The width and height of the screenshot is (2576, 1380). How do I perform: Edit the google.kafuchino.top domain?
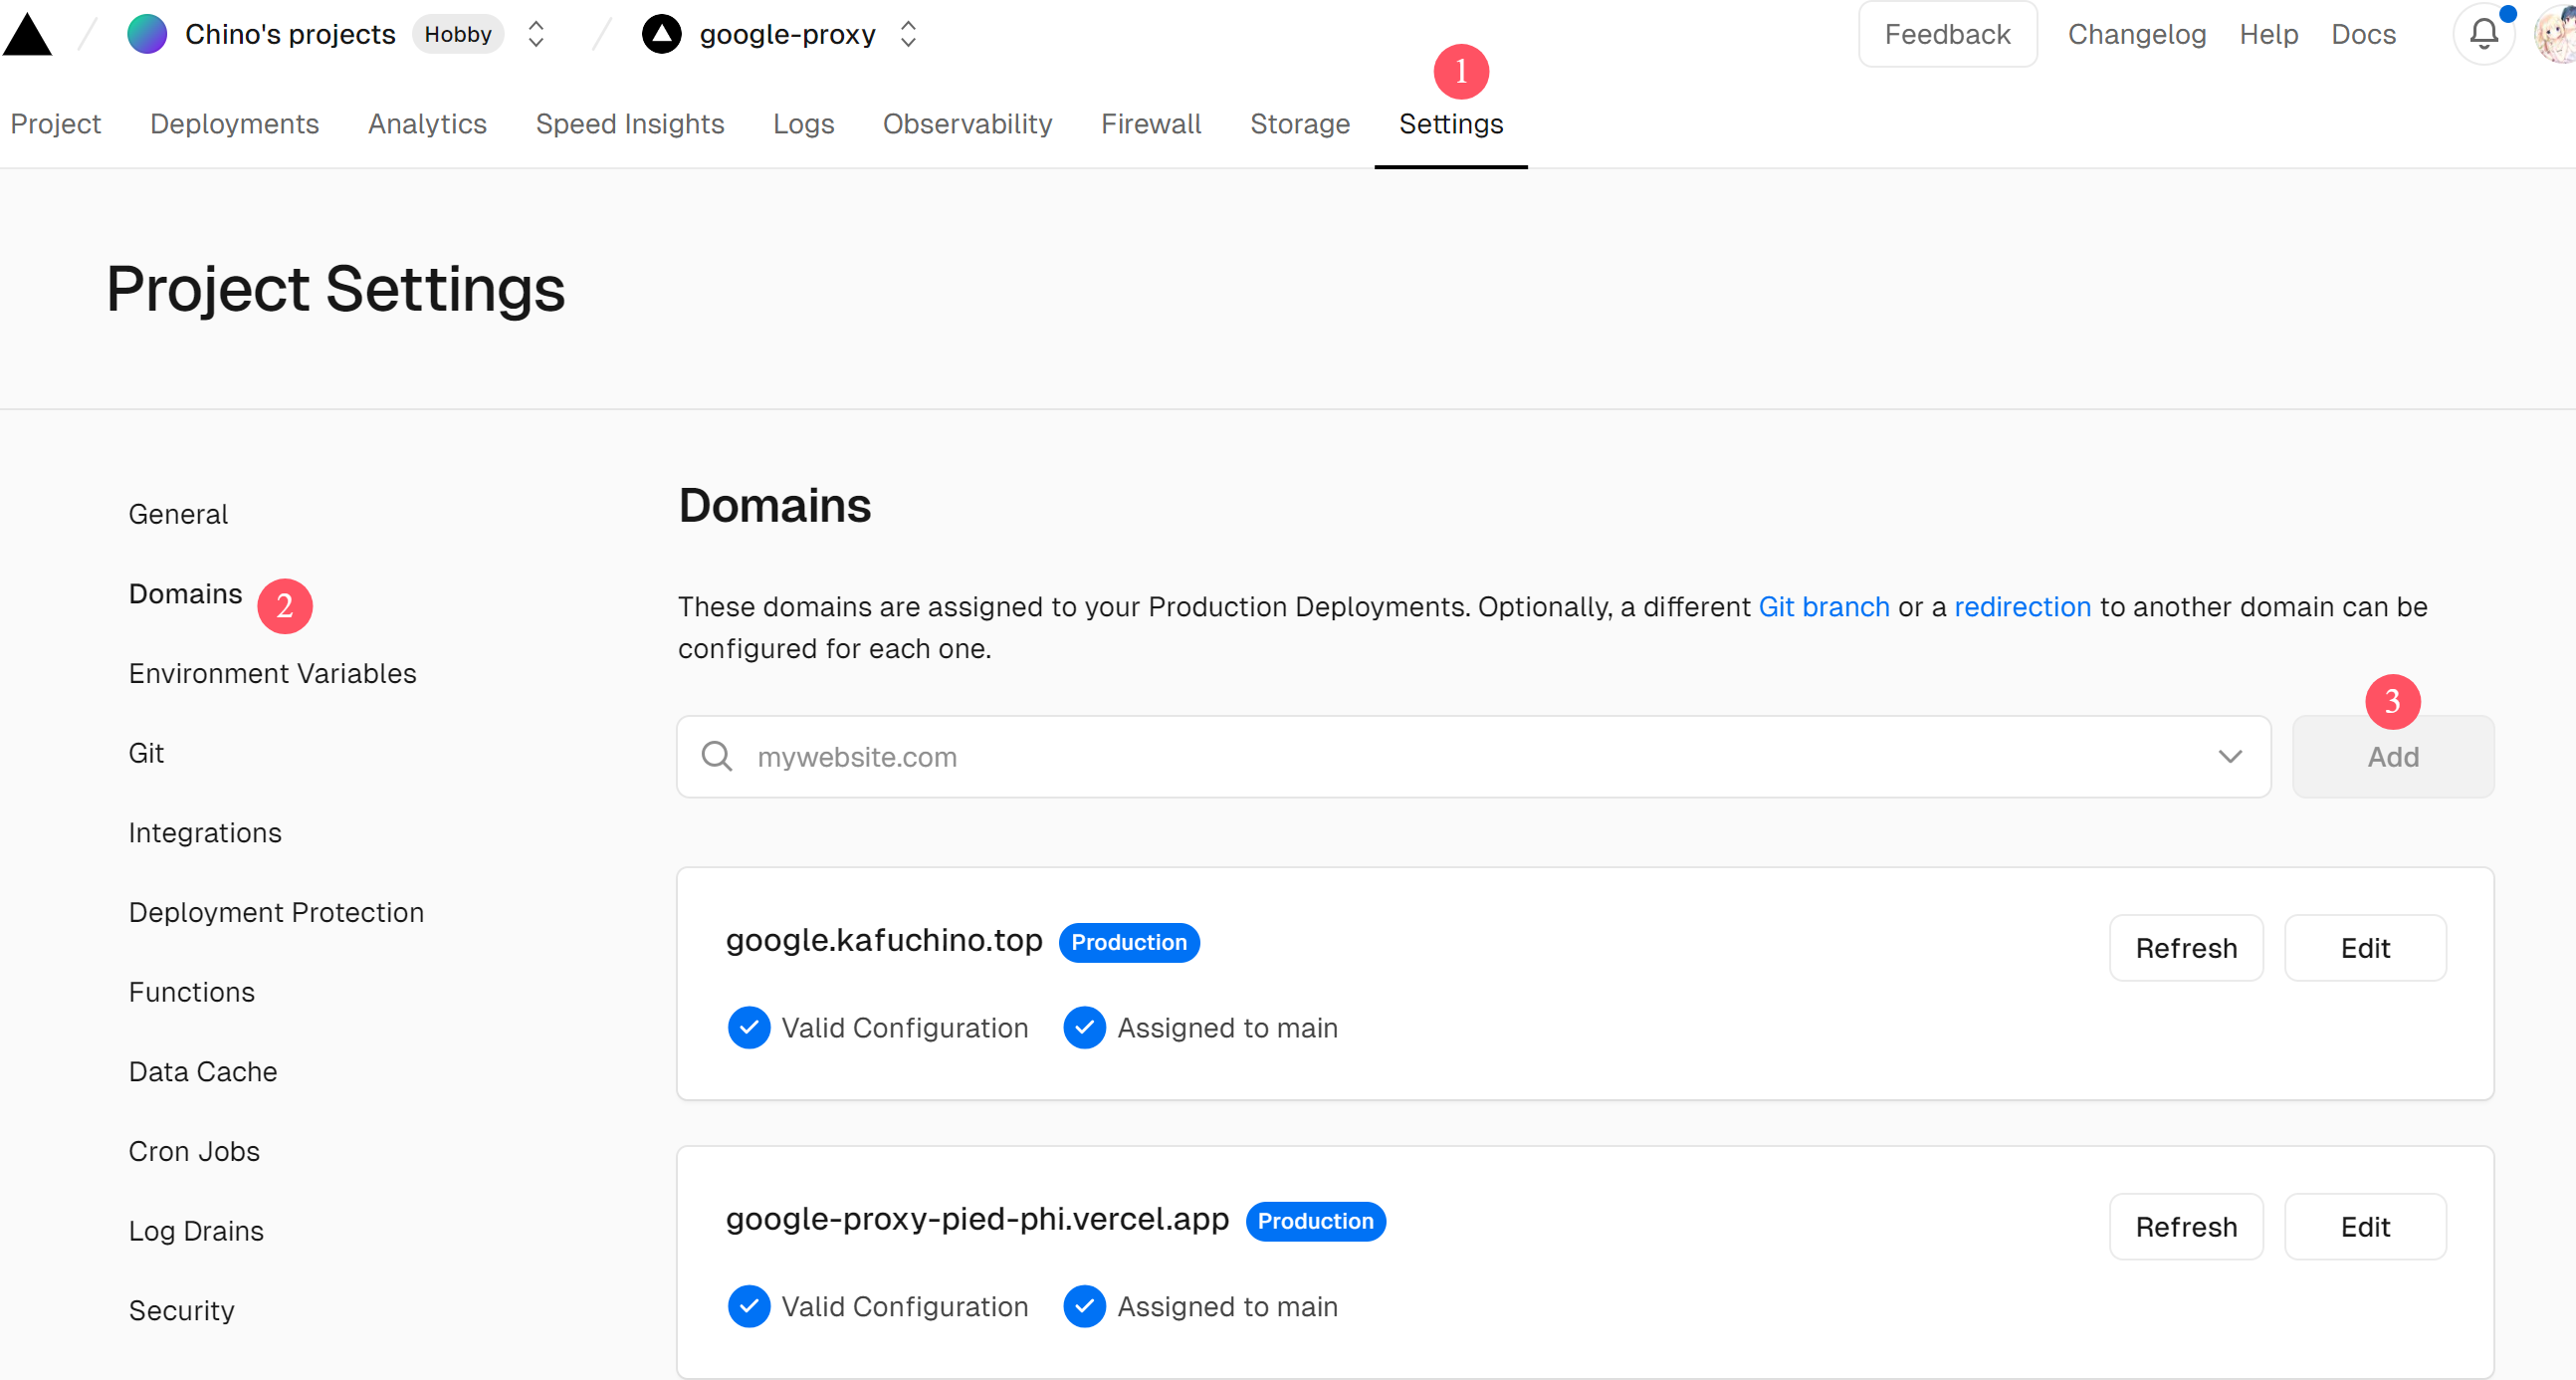pyautogui.click(x=2364, y=948)
